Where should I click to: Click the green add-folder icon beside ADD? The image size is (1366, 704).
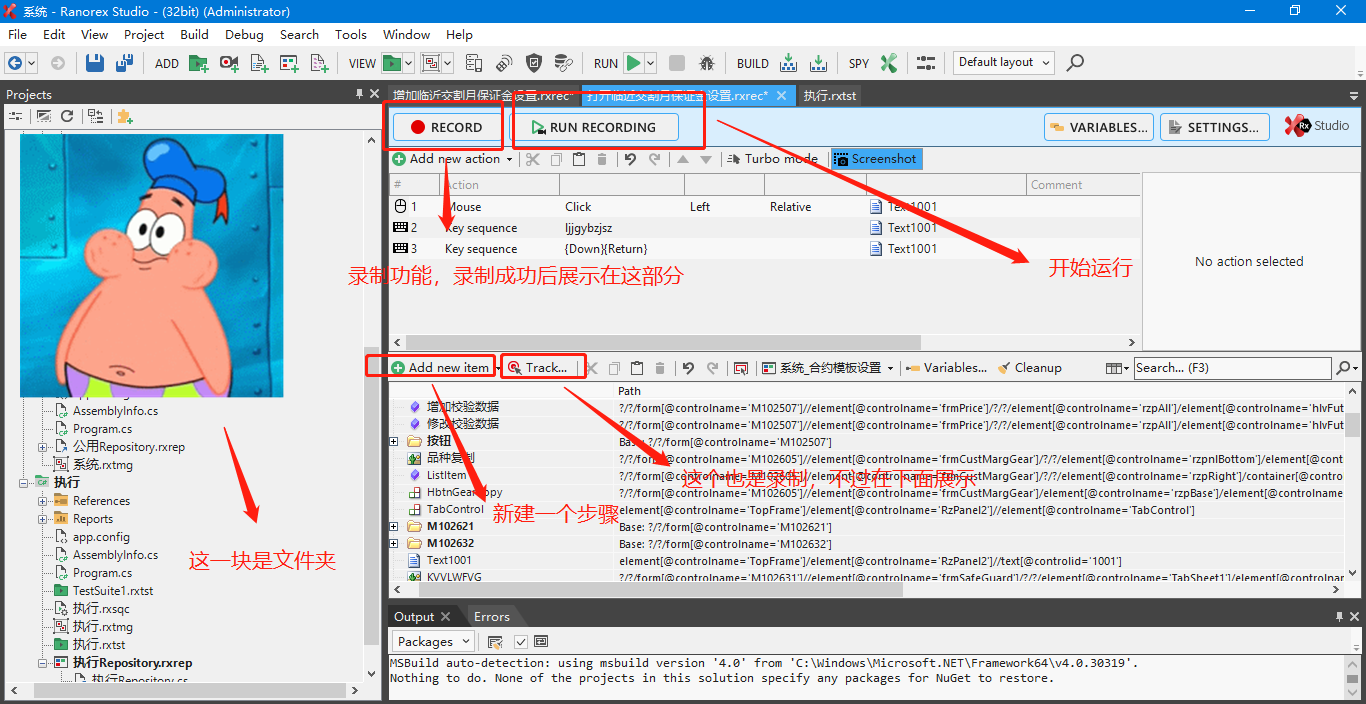pos(199,63)
